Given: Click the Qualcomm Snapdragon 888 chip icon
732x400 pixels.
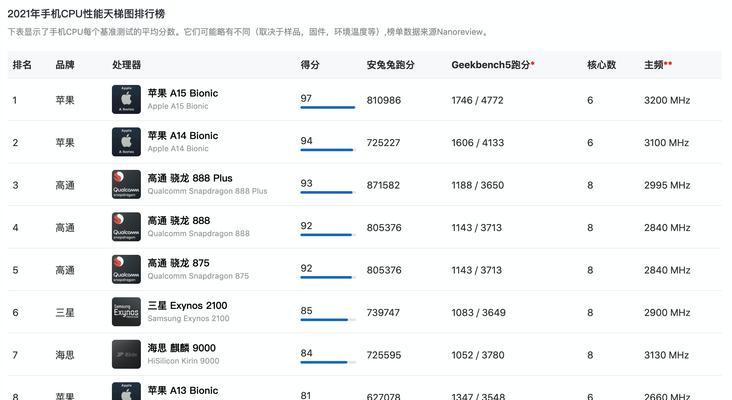Looking at the screenshot, I should point(126,227).
